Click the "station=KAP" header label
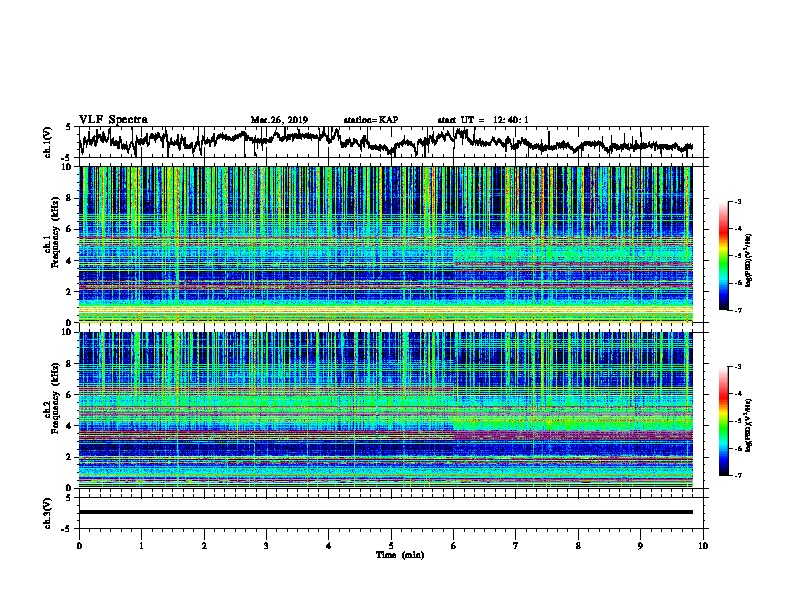792x612 pixels. (371, 120)
